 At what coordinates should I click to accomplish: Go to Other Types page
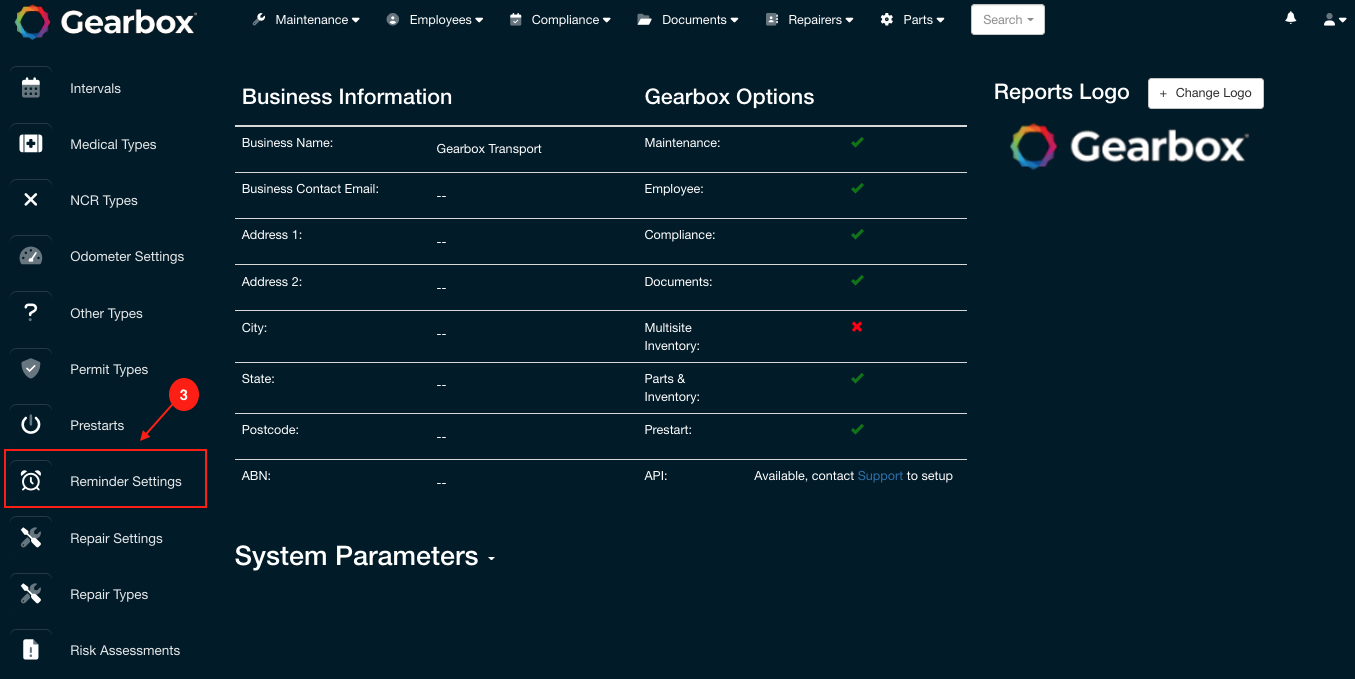106,313
